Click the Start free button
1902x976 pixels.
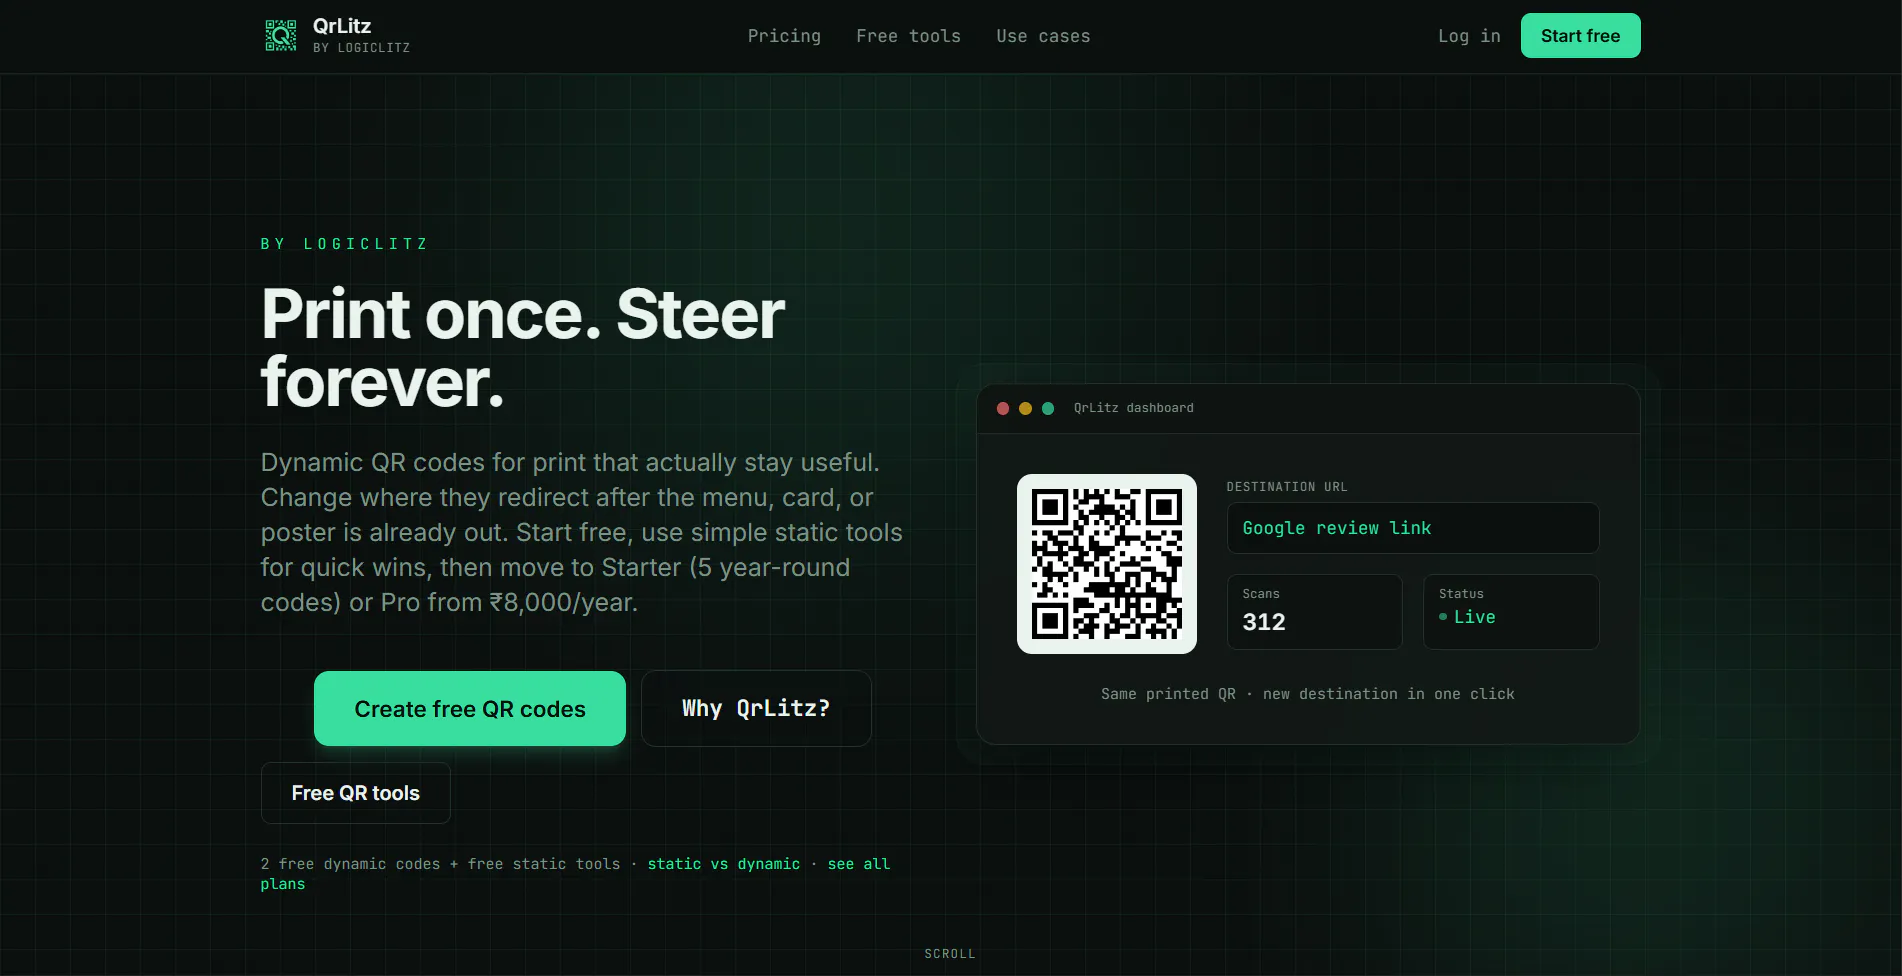(x=1580, y=36)
